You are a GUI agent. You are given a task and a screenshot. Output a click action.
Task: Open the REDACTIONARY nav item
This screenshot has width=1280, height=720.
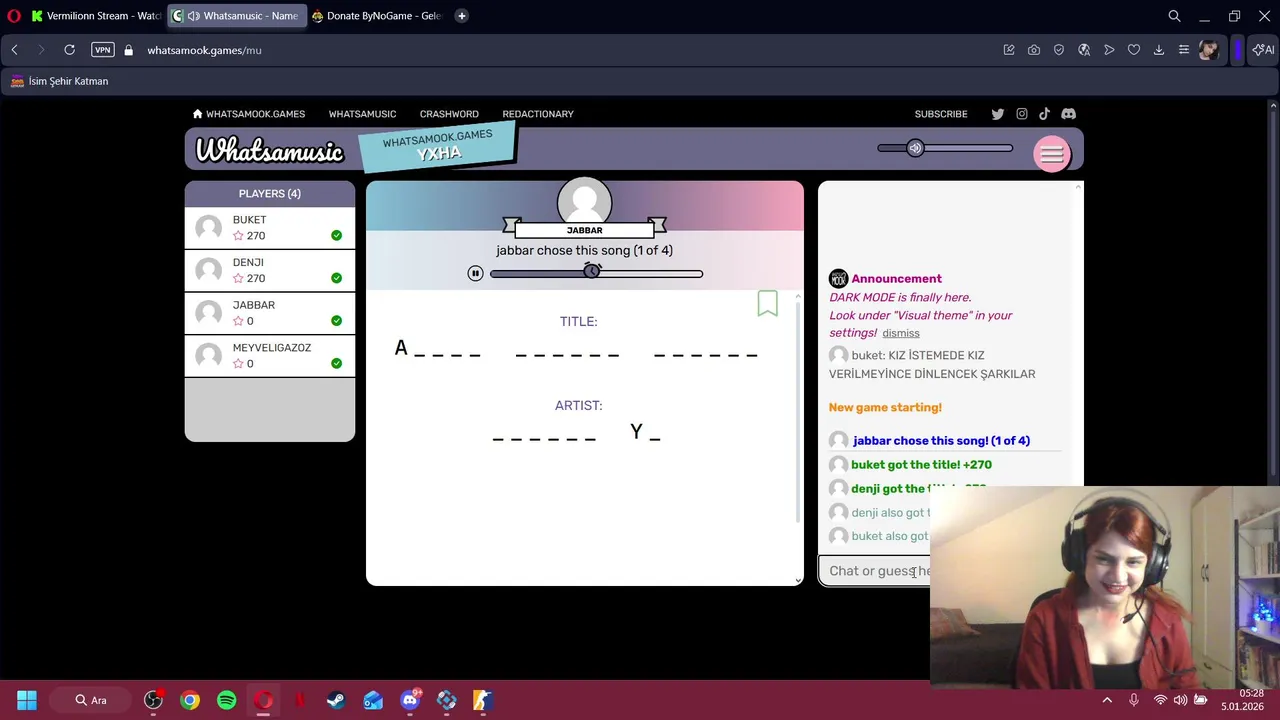click(538, 114)
